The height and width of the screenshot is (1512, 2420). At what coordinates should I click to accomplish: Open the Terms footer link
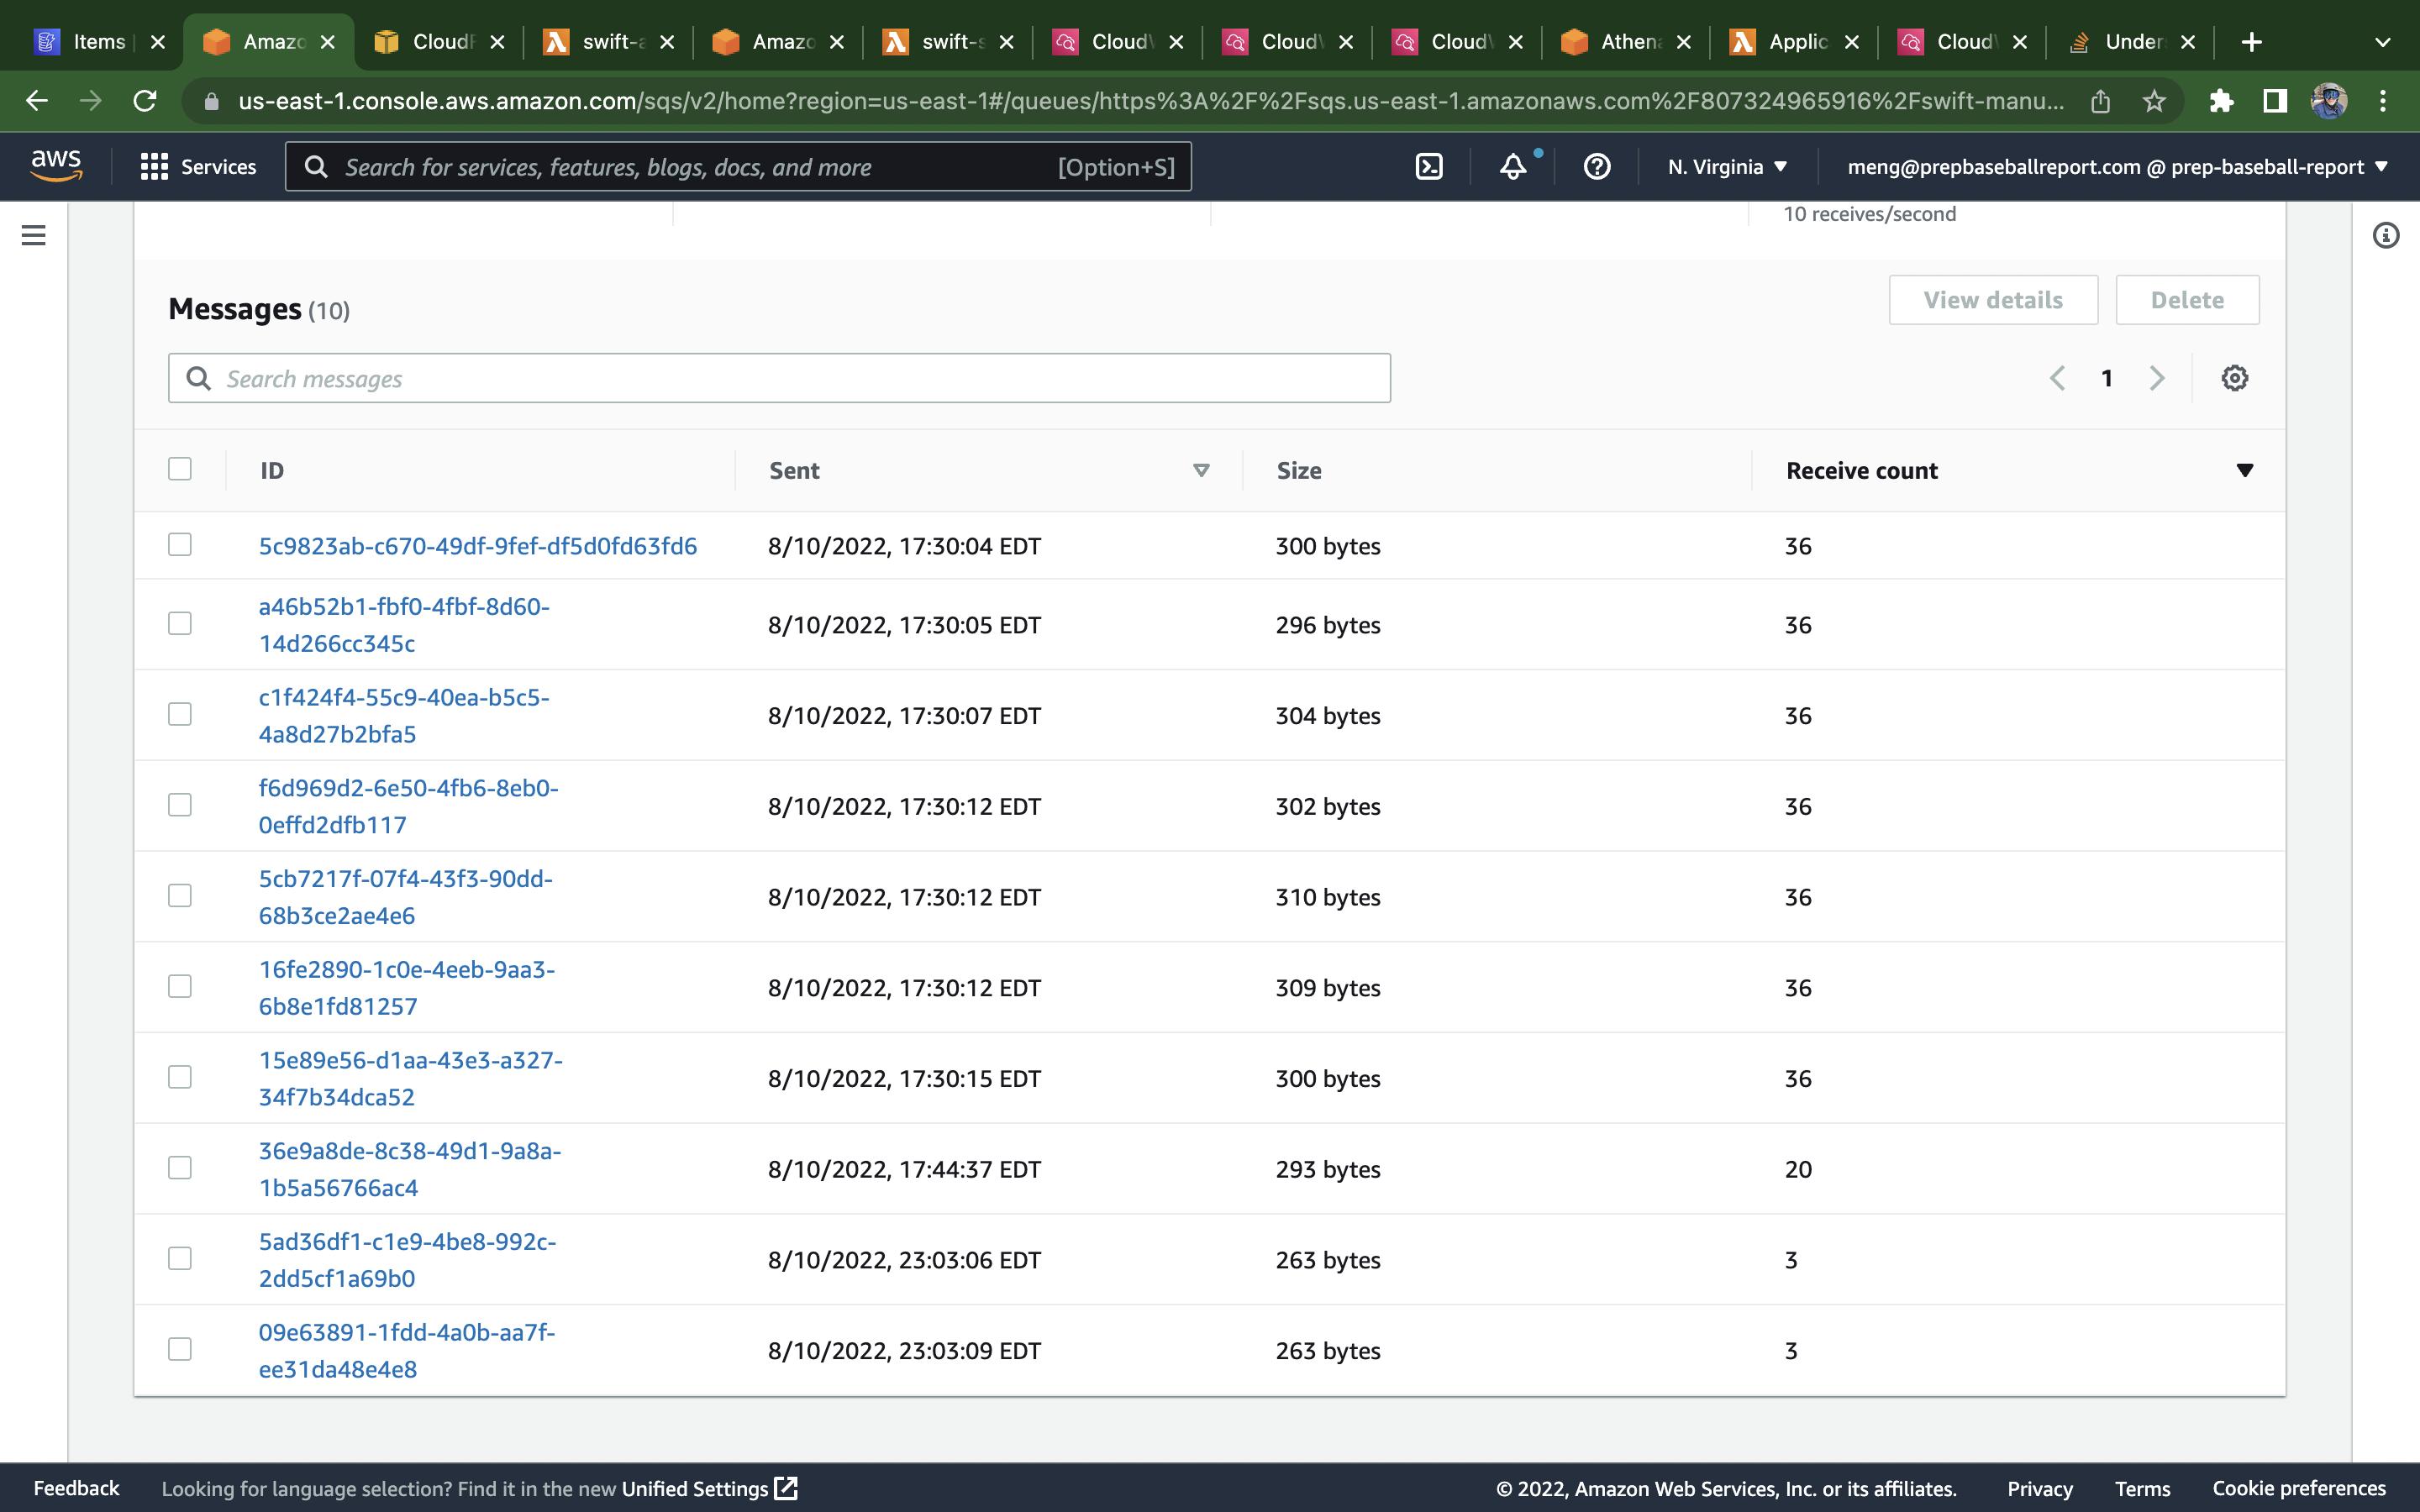[x=2142, y=1488]
